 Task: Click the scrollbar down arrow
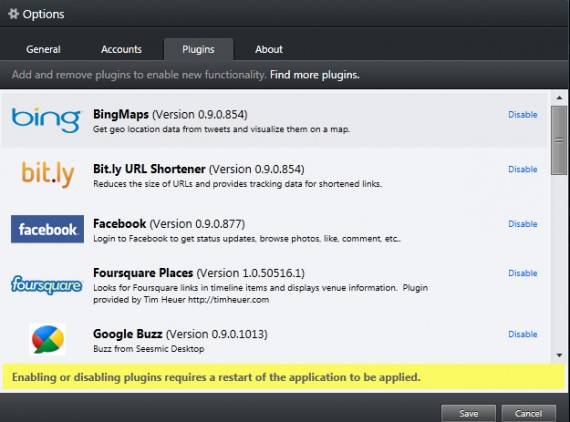click(x=559, y=355)
